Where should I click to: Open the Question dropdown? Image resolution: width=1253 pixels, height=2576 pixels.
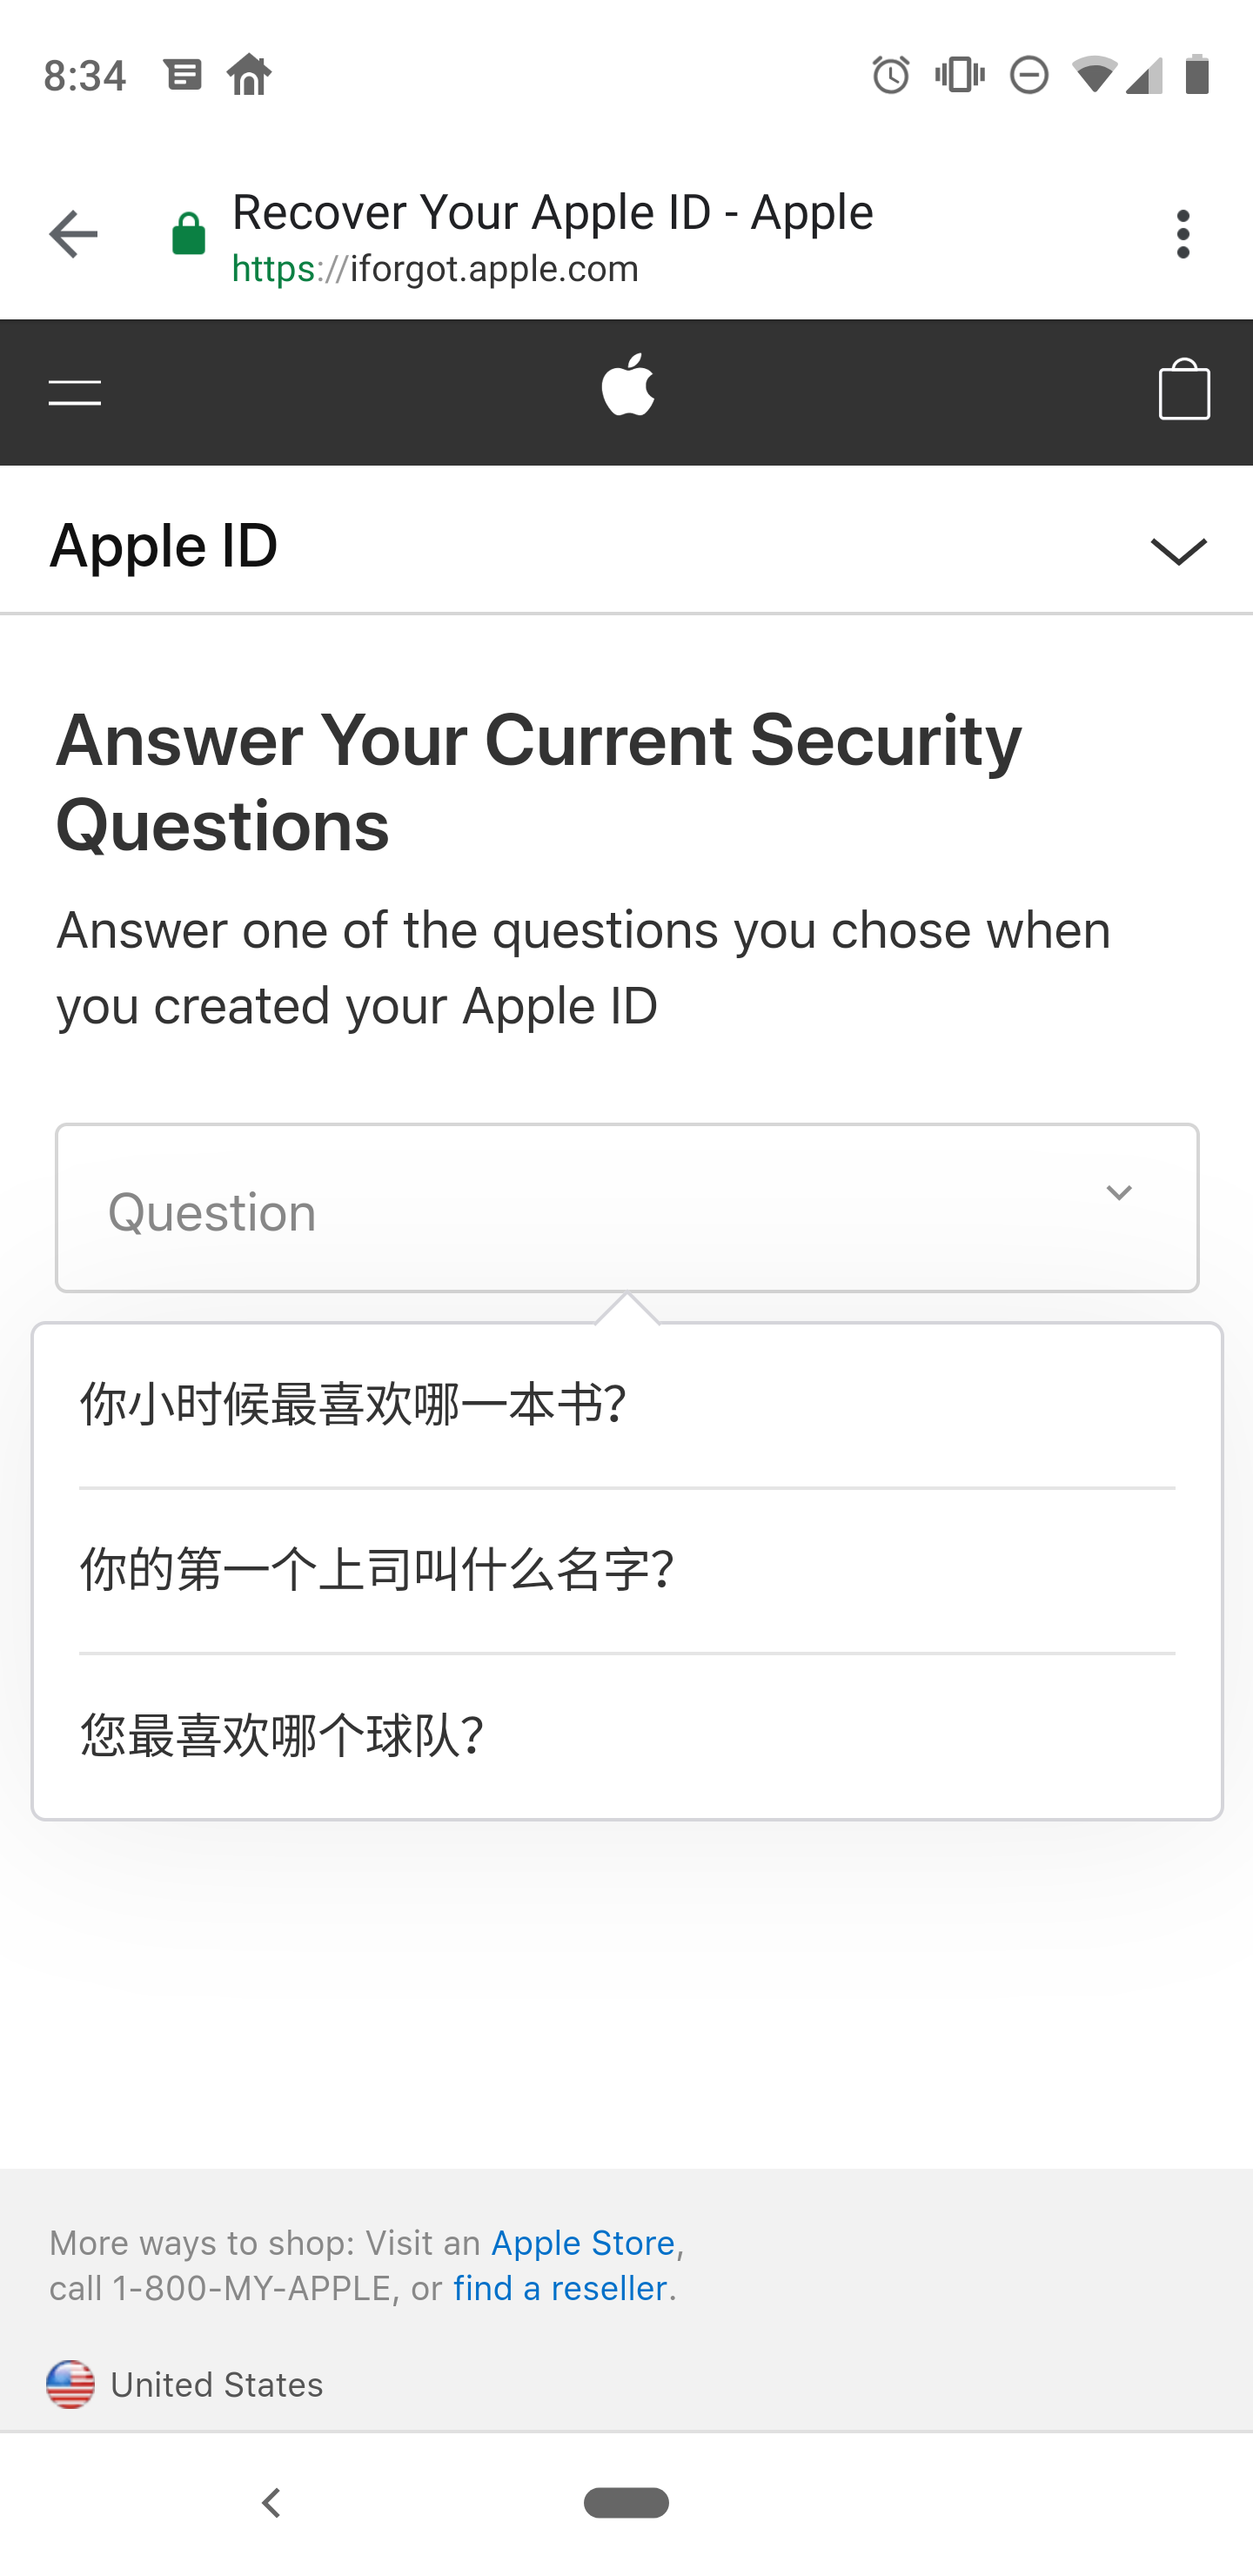[627, 1208]
